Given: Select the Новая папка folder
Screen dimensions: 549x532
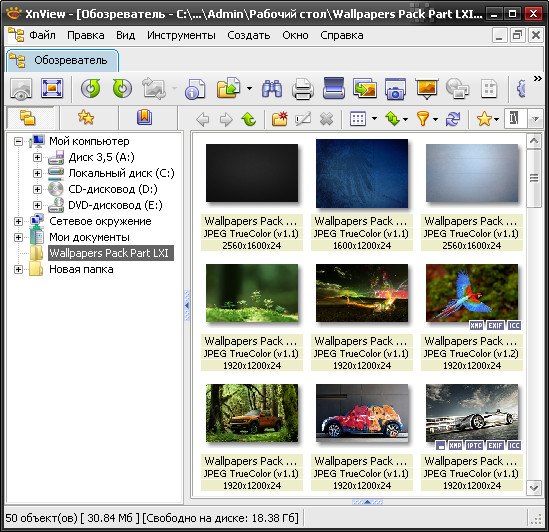Looking at the screenshot, I should (x=81, y=269).
